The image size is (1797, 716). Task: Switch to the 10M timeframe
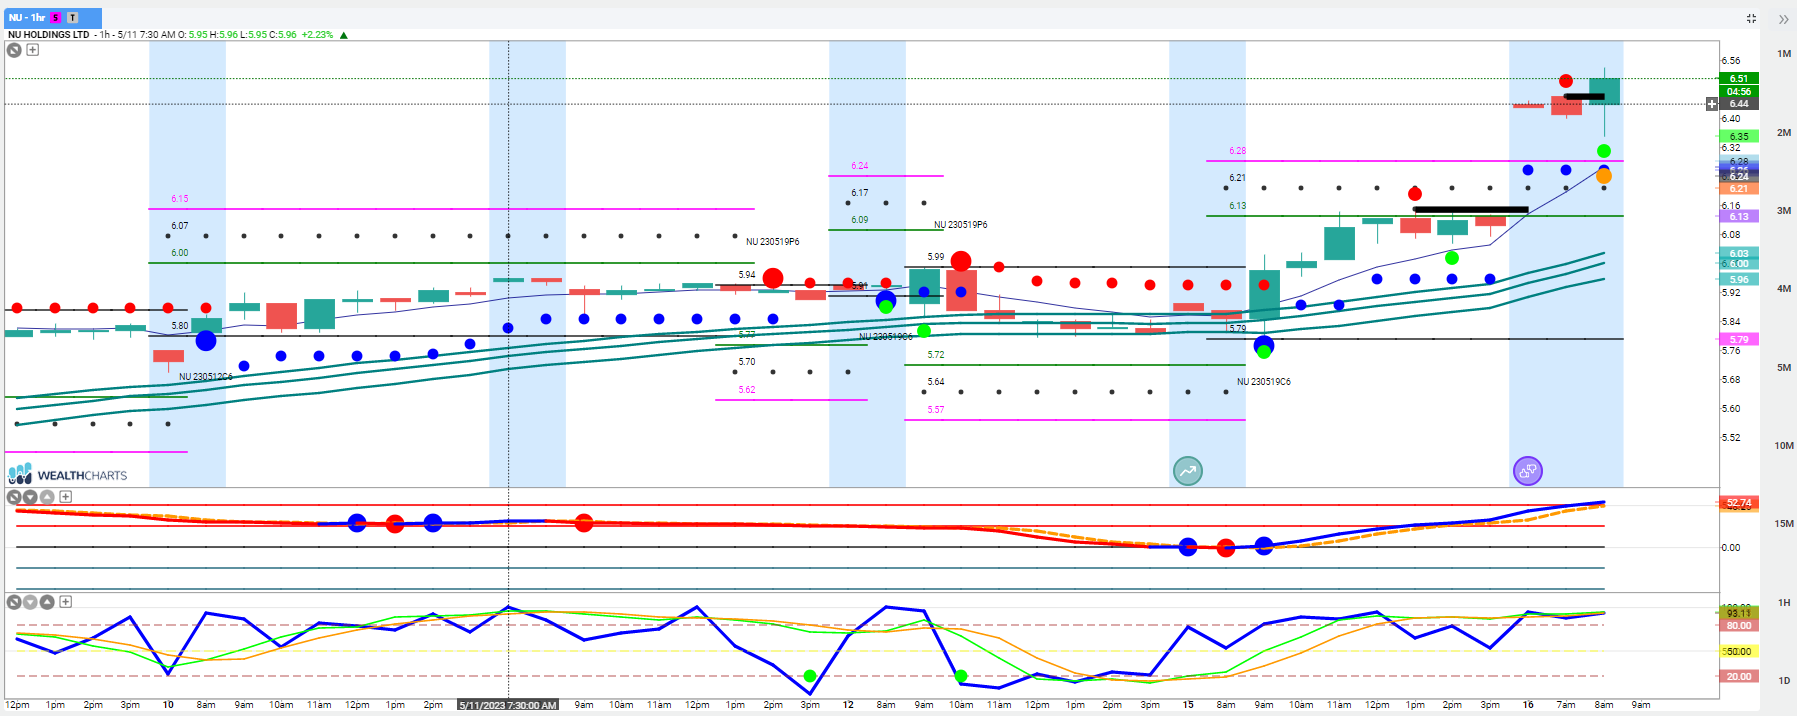(1784, 445)
